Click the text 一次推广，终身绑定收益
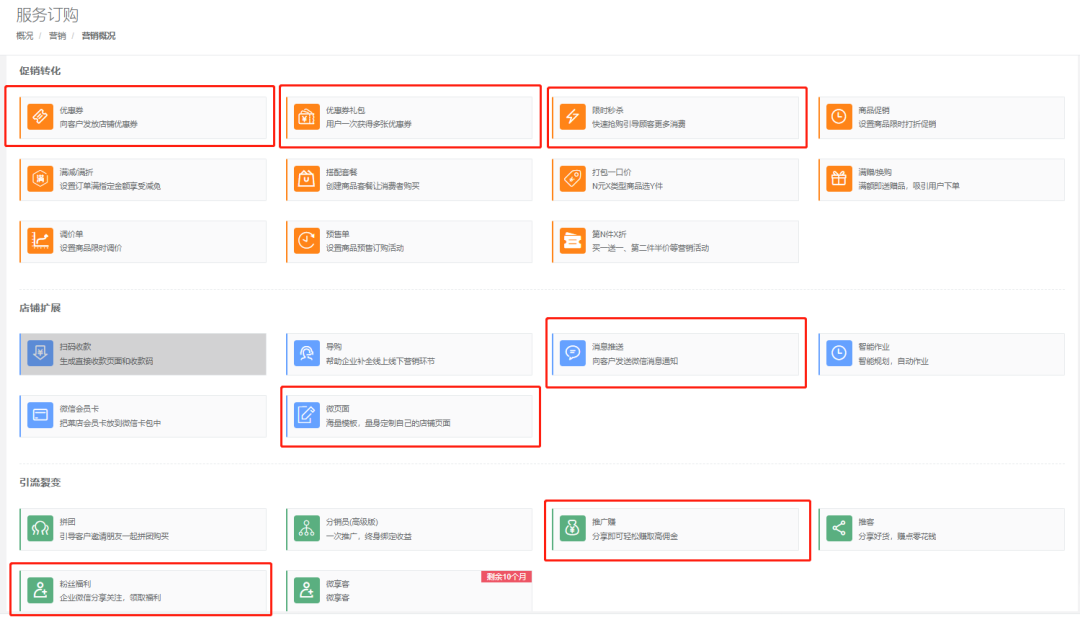Screen dimensions: 1080x617 point(368,536)
